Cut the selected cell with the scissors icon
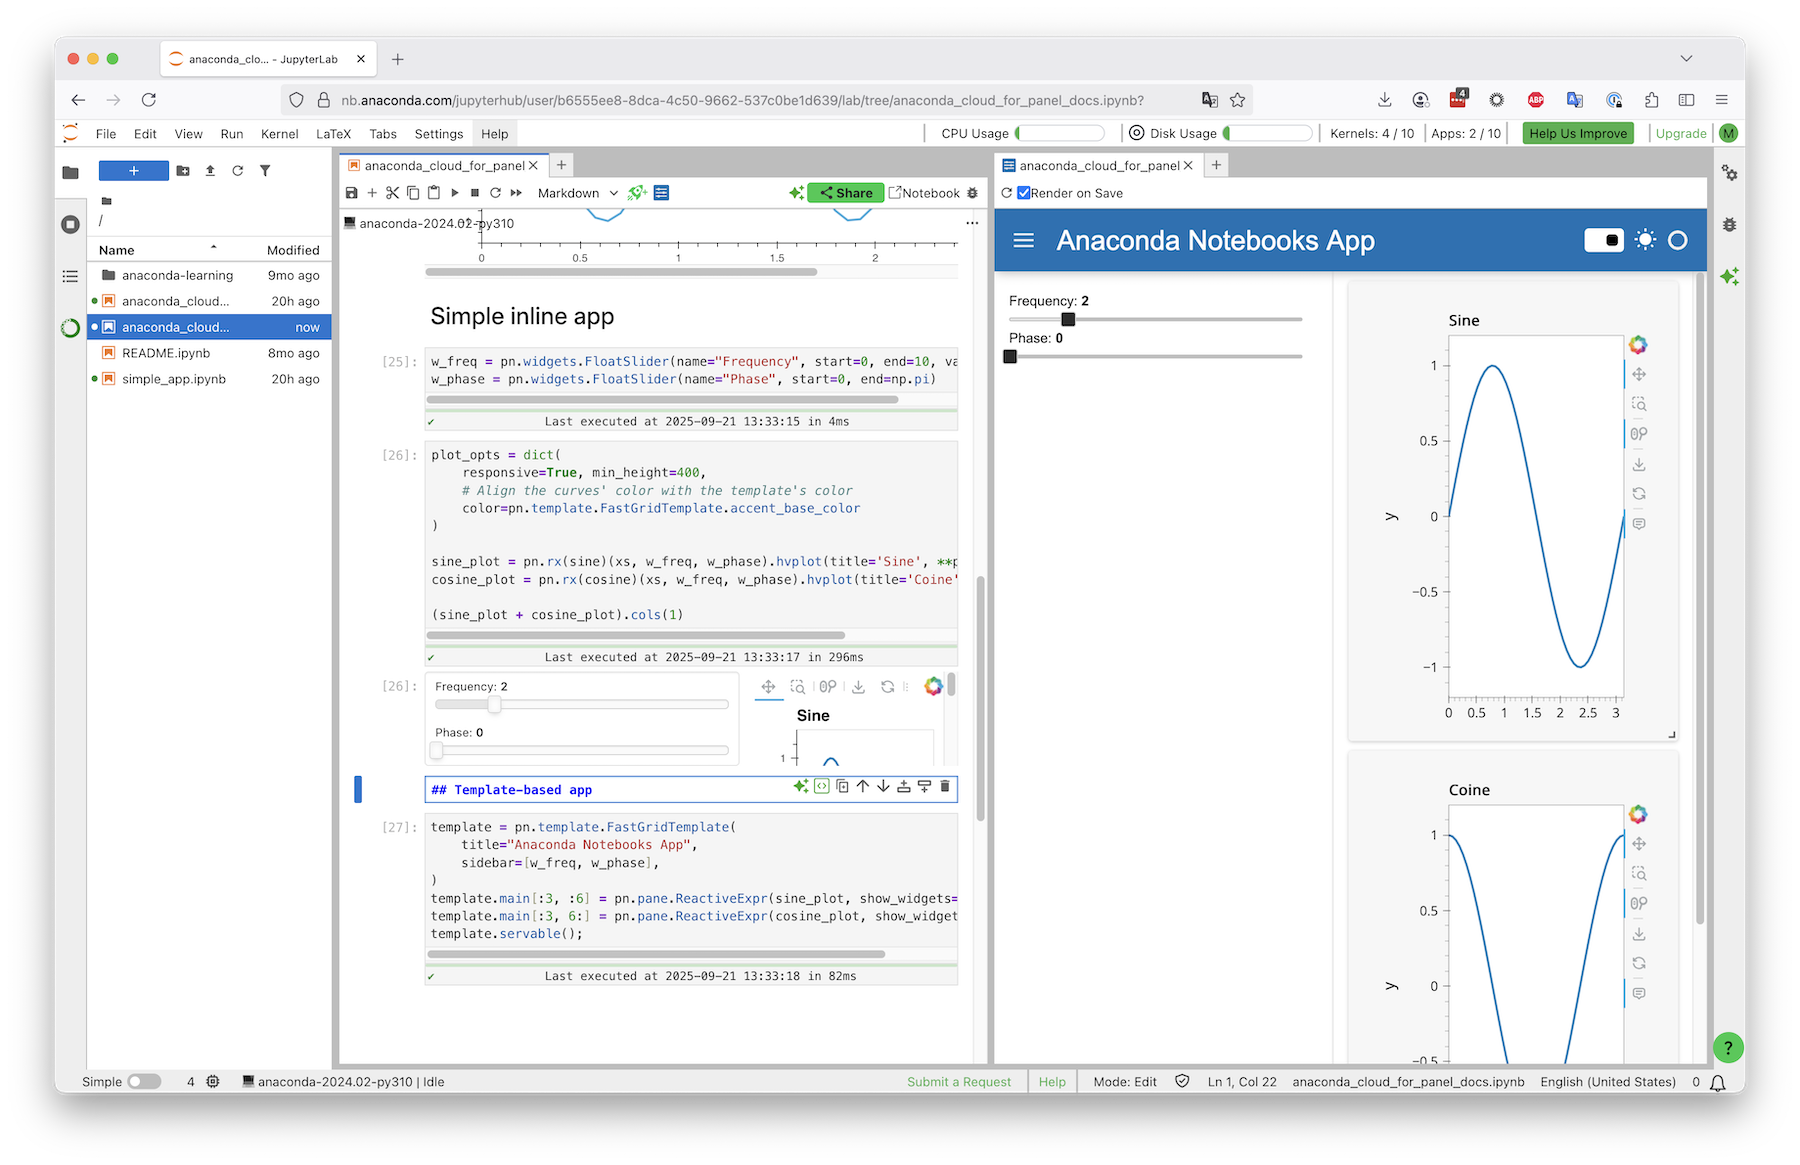Screen dimensions: 1800x1165 [x=392, y=193]
